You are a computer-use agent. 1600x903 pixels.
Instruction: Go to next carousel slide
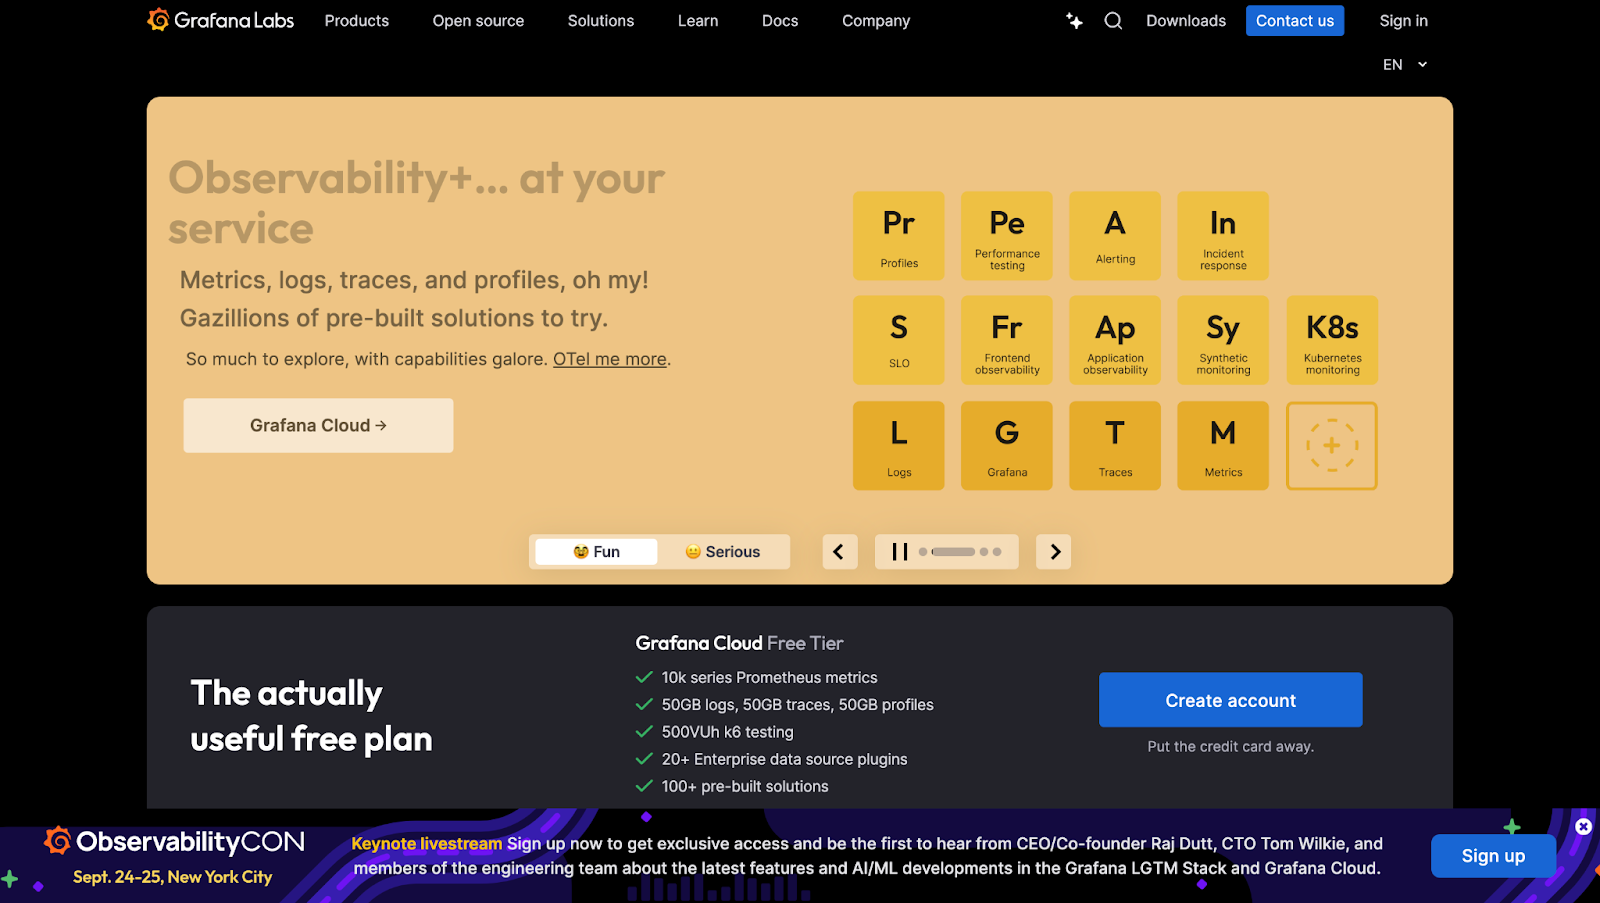tap(1054, 552)
